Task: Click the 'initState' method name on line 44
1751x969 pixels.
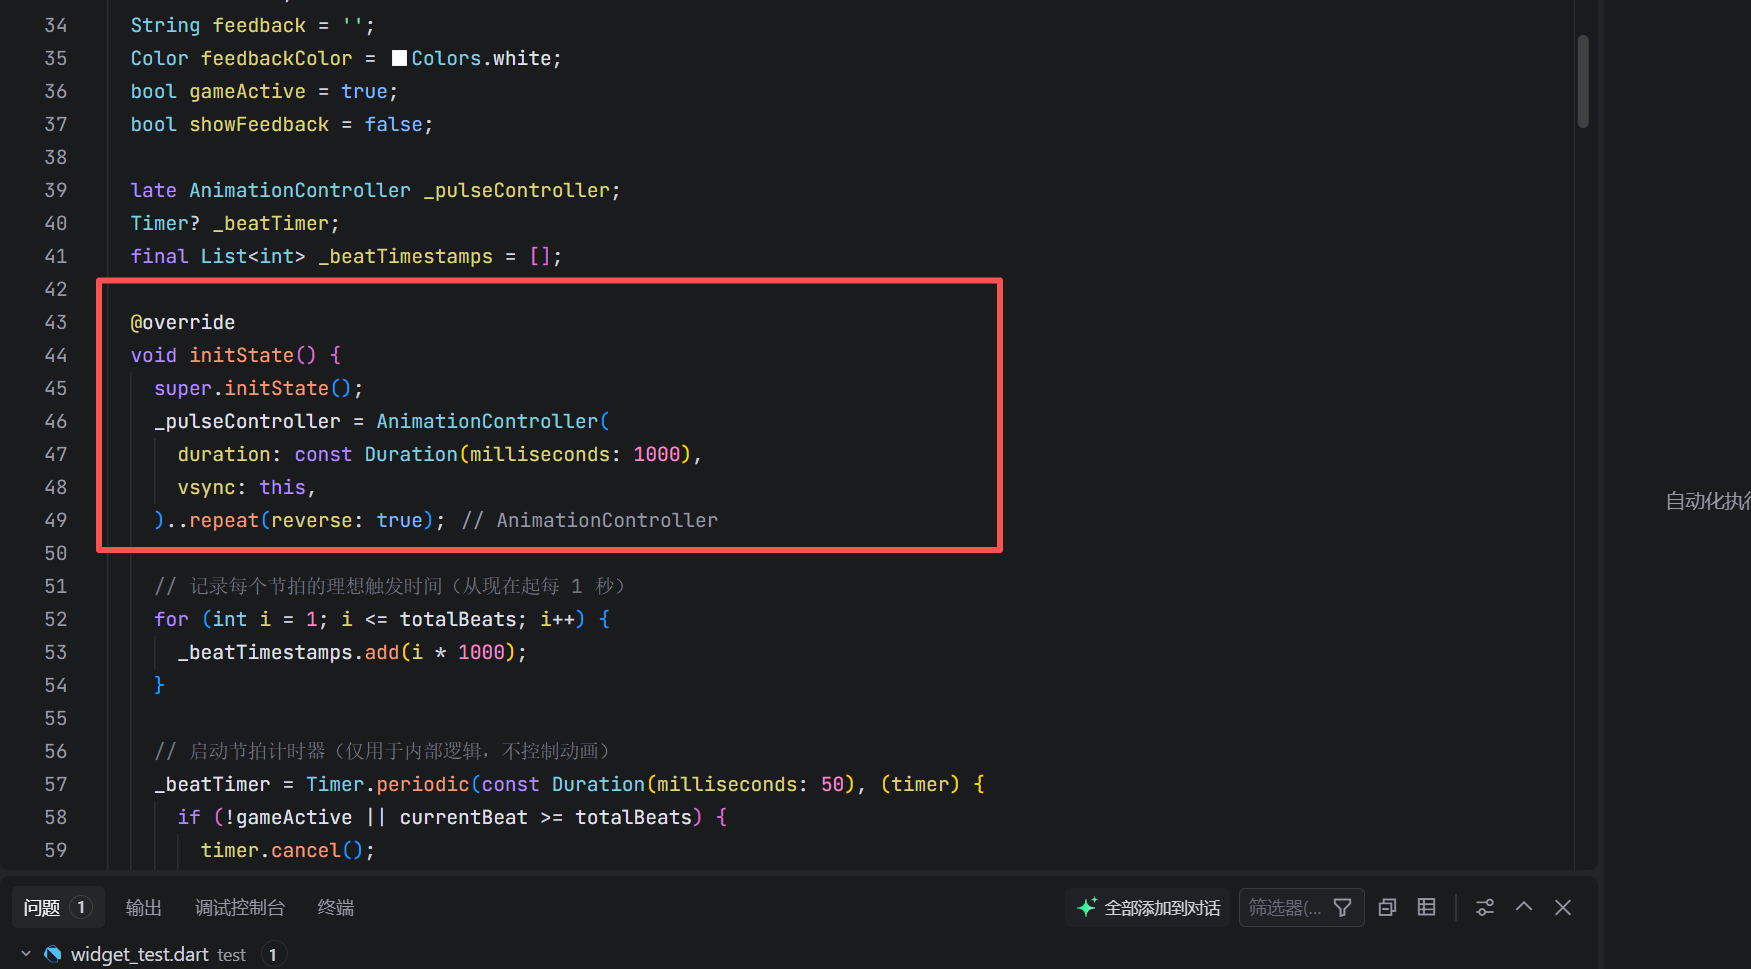Action: coord(242,355)
